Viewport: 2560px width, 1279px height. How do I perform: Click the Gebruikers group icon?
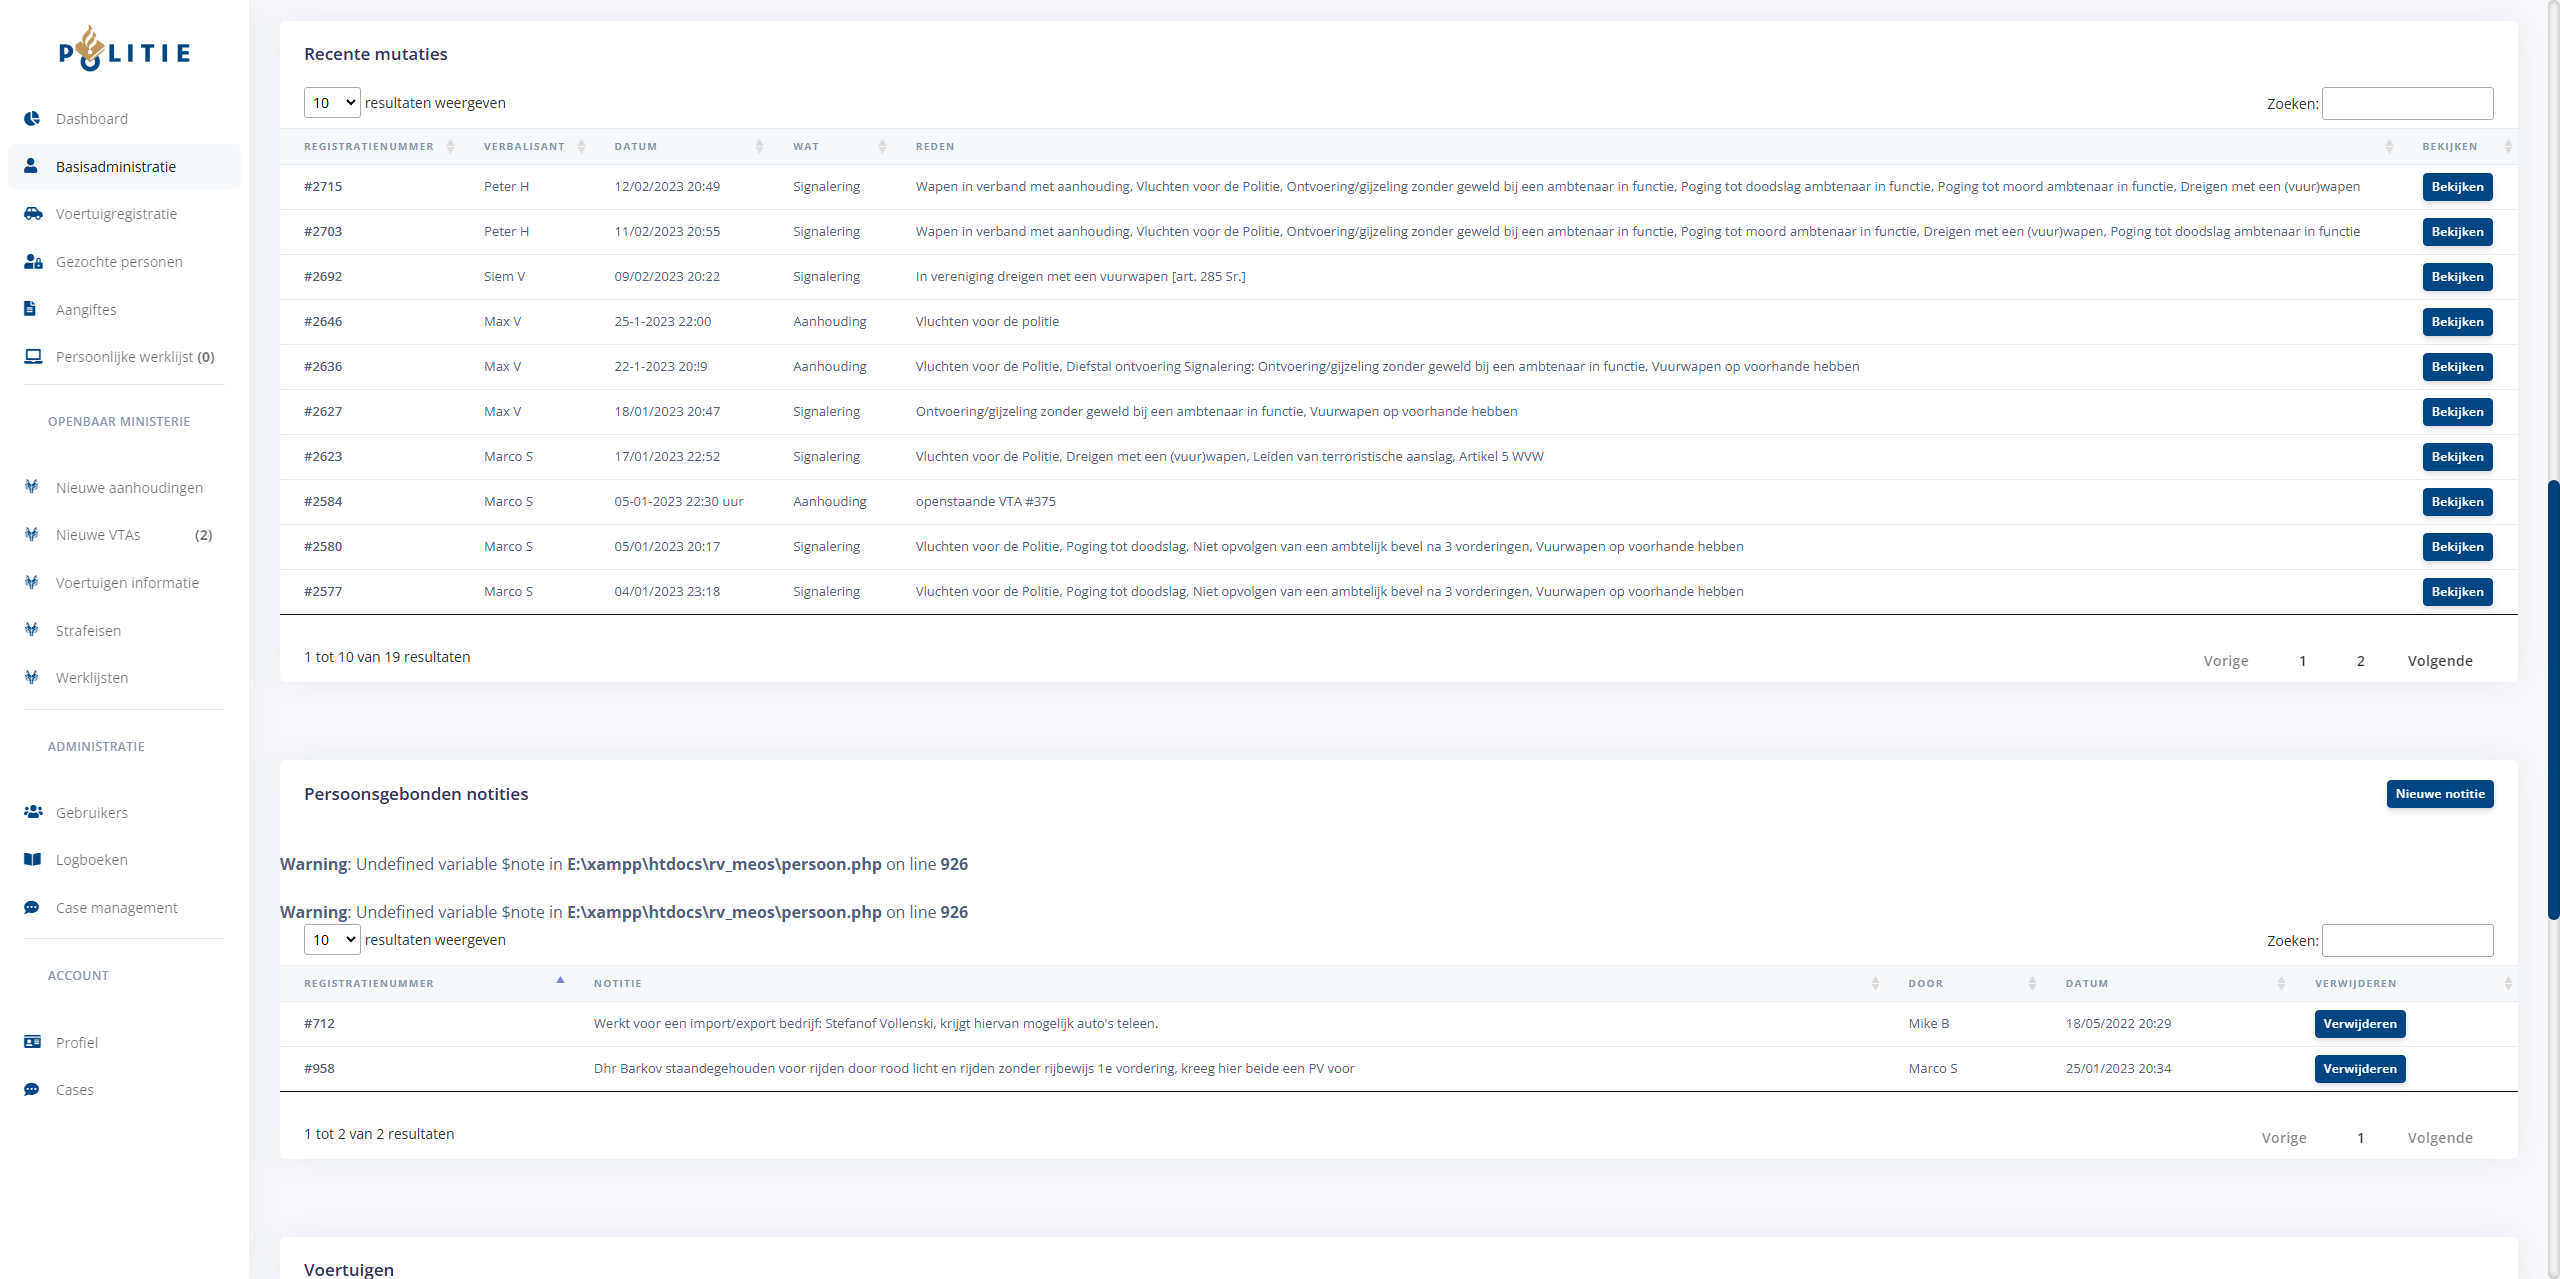(x=33, y=812)
